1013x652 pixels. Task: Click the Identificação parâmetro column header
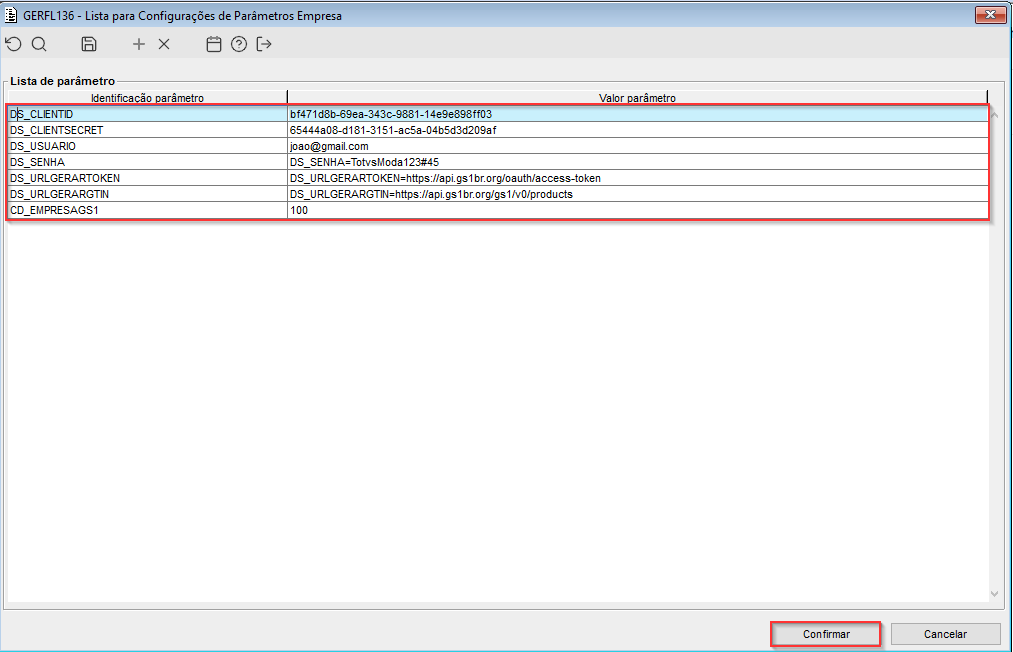click(x=147, y=98)
